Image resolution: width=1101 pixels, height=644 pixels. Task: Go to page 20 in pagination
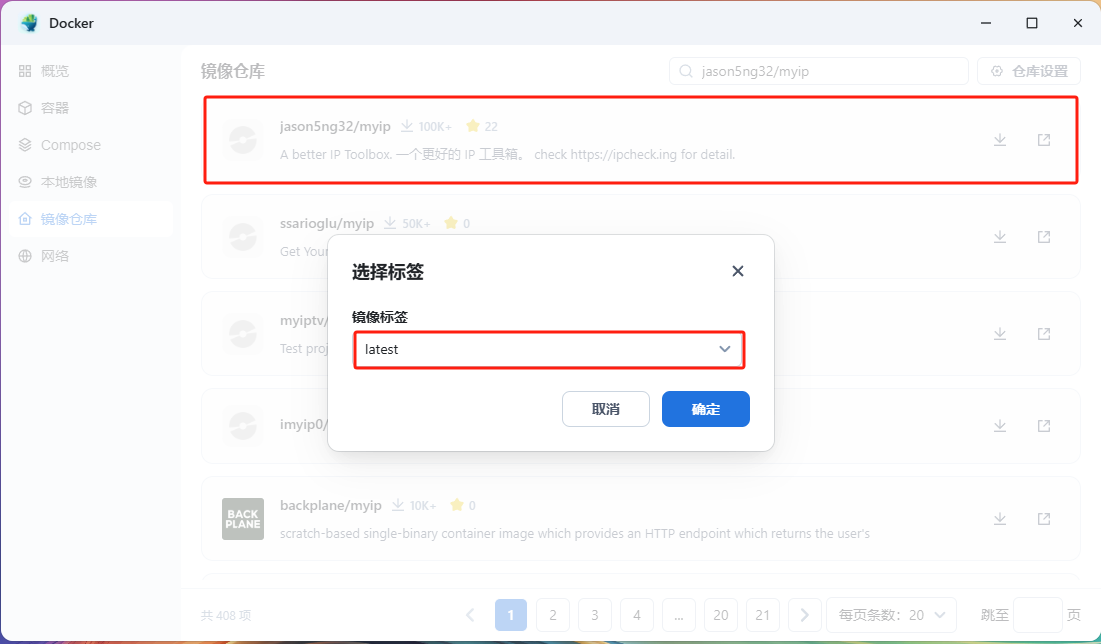tap(720, 615)
